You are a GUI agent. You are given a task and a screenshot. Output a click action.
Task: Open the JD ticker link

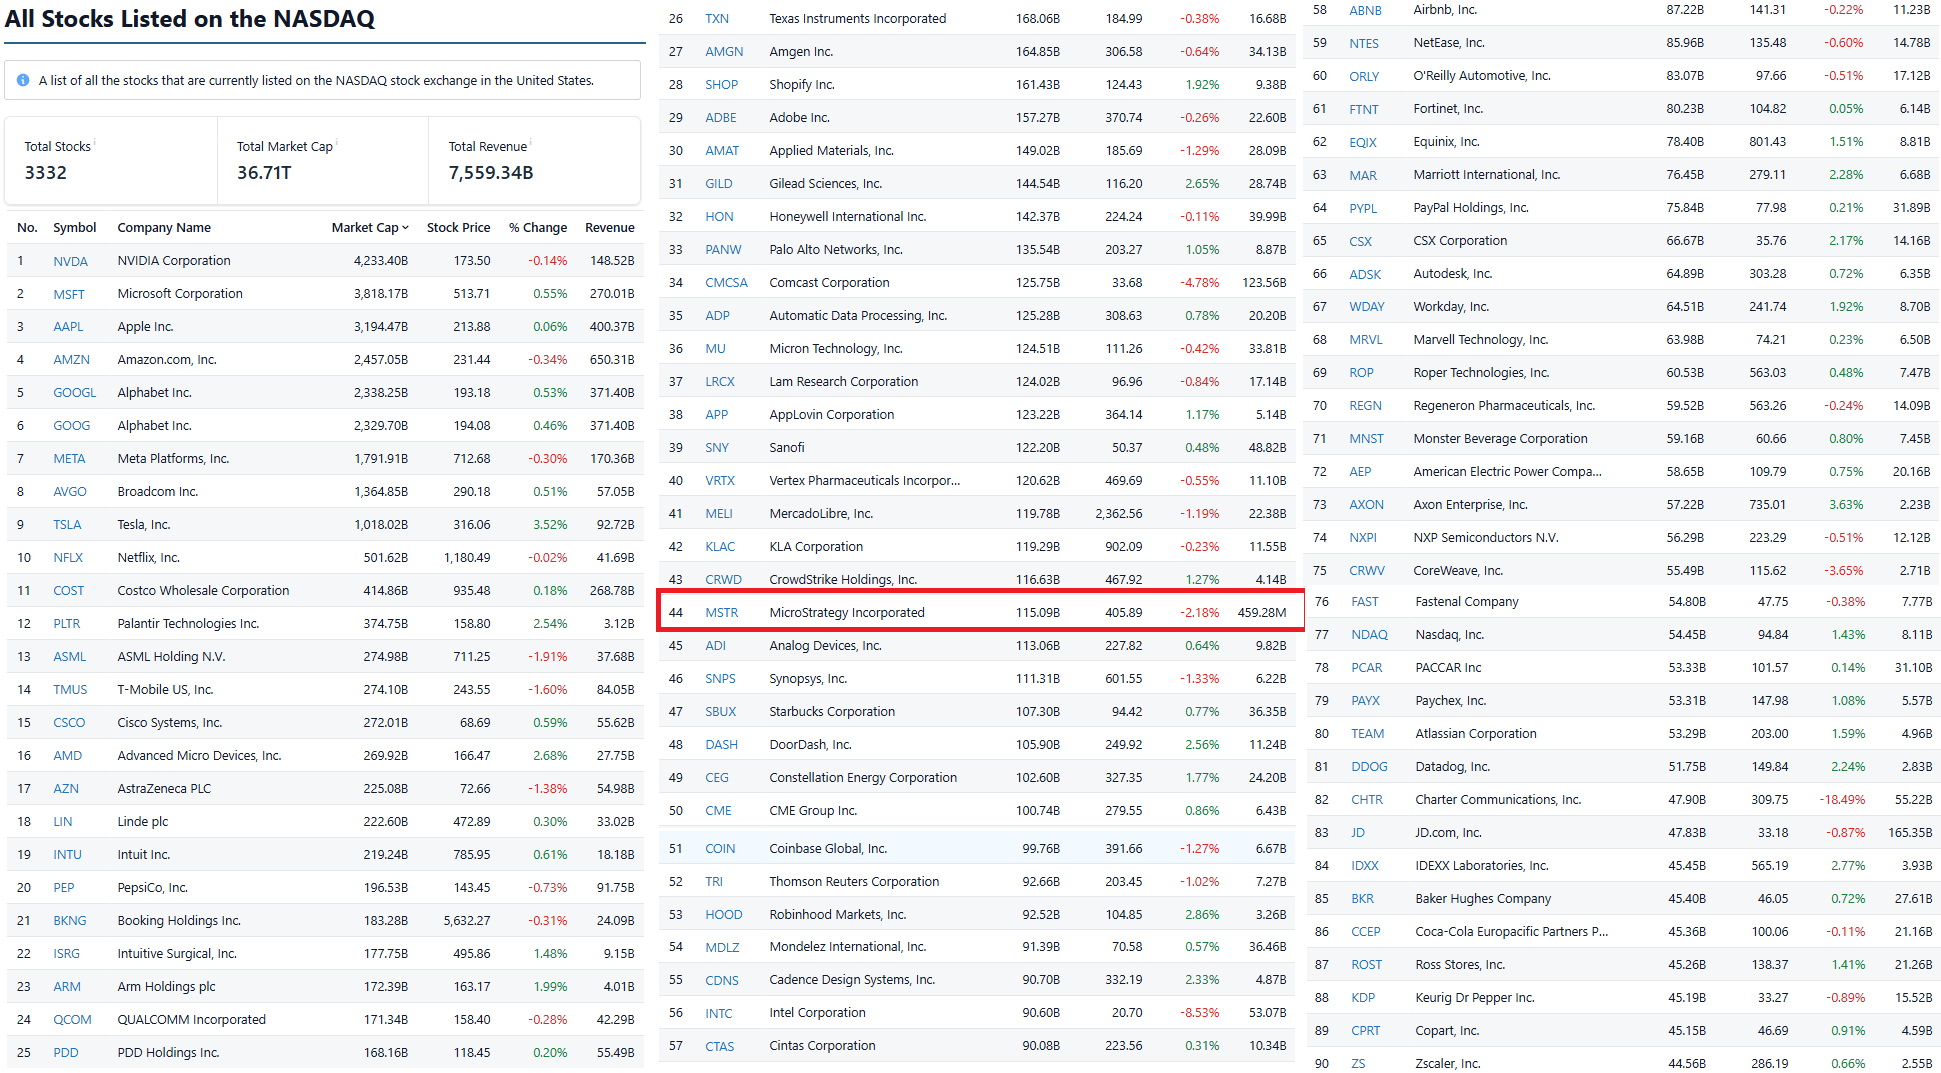1358,833
